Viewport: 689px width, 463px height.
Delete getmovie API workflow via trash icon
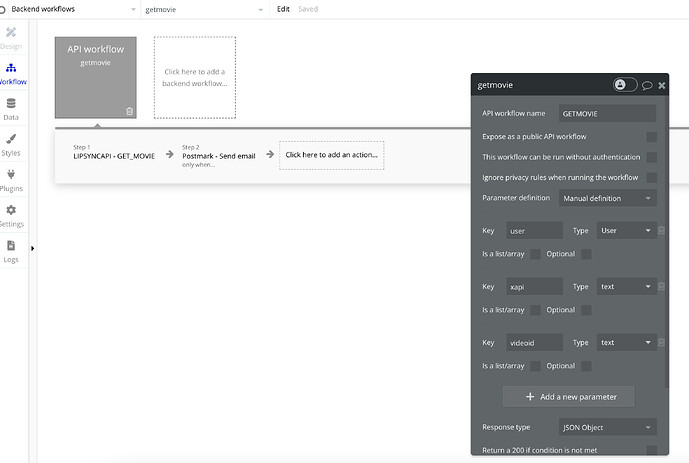click(129, 111)
